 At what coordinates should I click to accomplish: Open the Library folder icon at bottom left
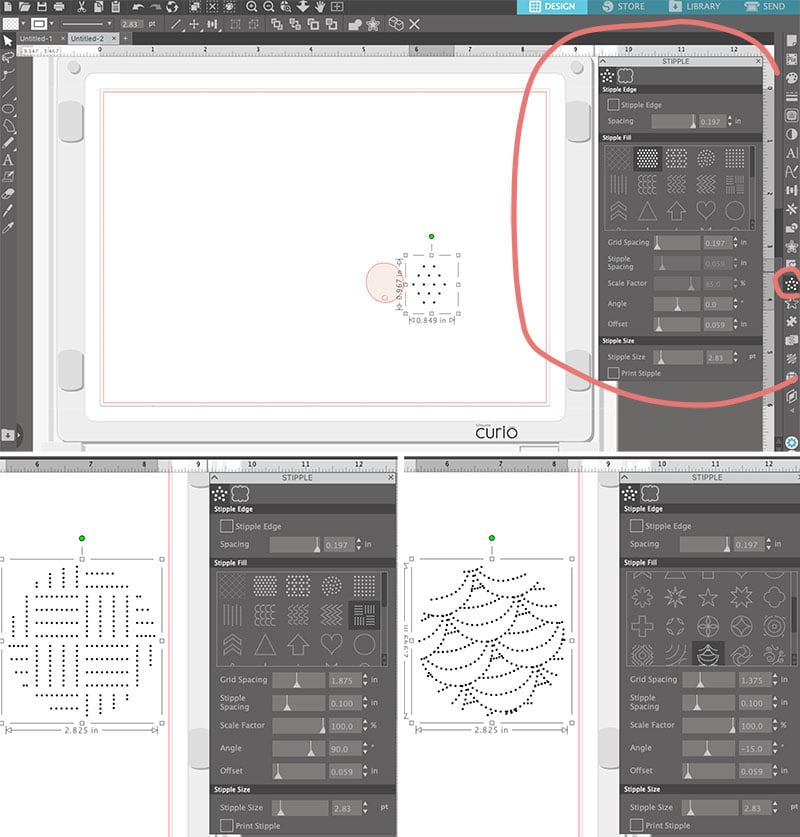(x=7, y=435)
